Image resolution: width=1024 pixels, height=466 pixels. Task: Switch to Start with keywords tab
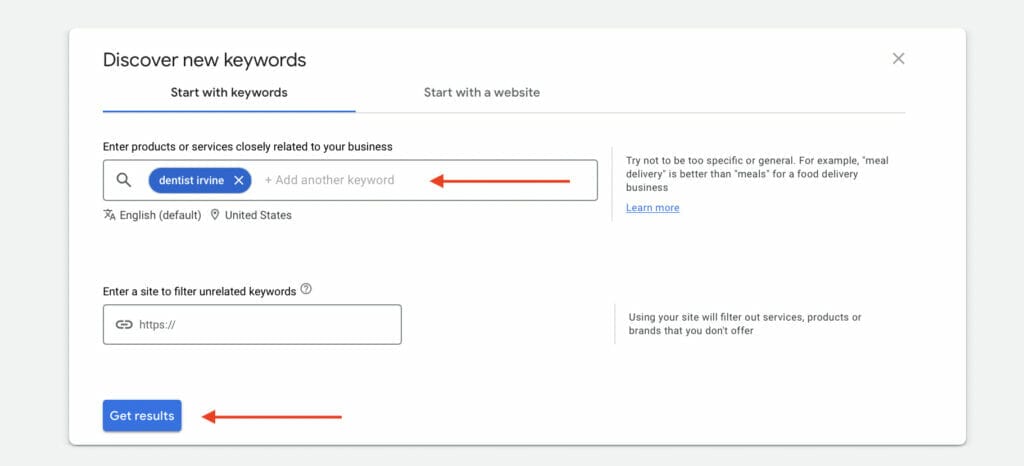pyautogui.click(x=229, y=93)
